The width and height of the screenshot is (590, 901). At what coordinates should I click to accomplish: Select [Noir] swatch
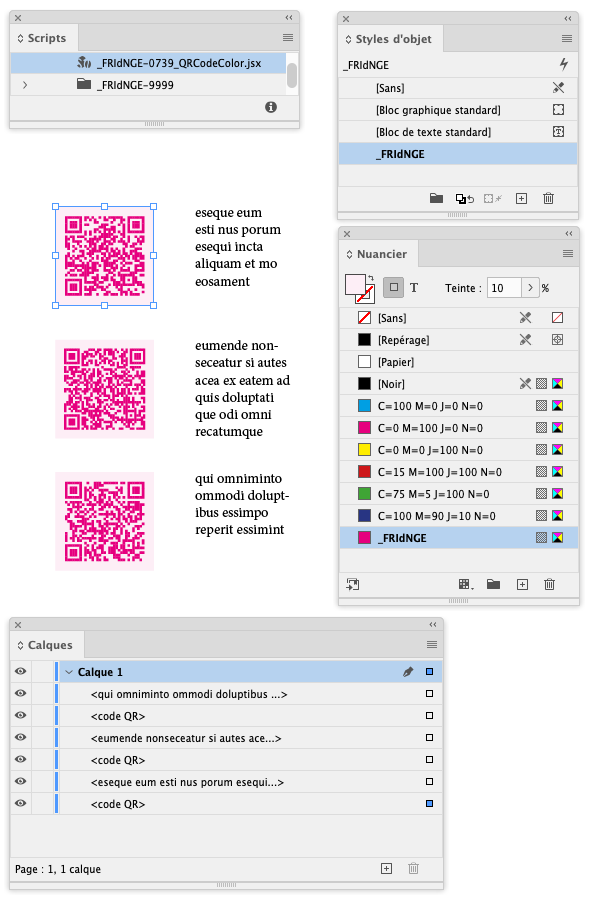[458, 384]
